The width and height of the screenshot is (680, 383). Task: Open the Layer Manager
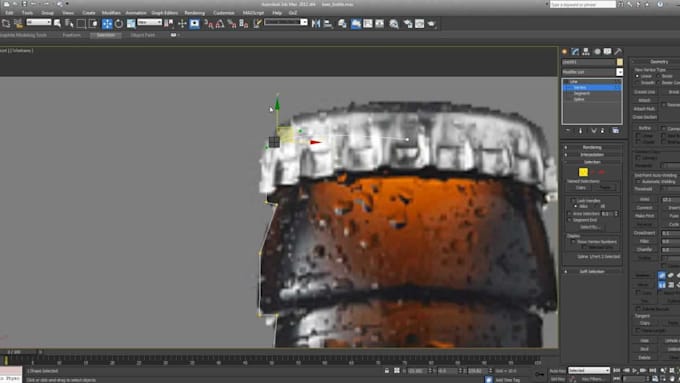click(x=342, y=24)
